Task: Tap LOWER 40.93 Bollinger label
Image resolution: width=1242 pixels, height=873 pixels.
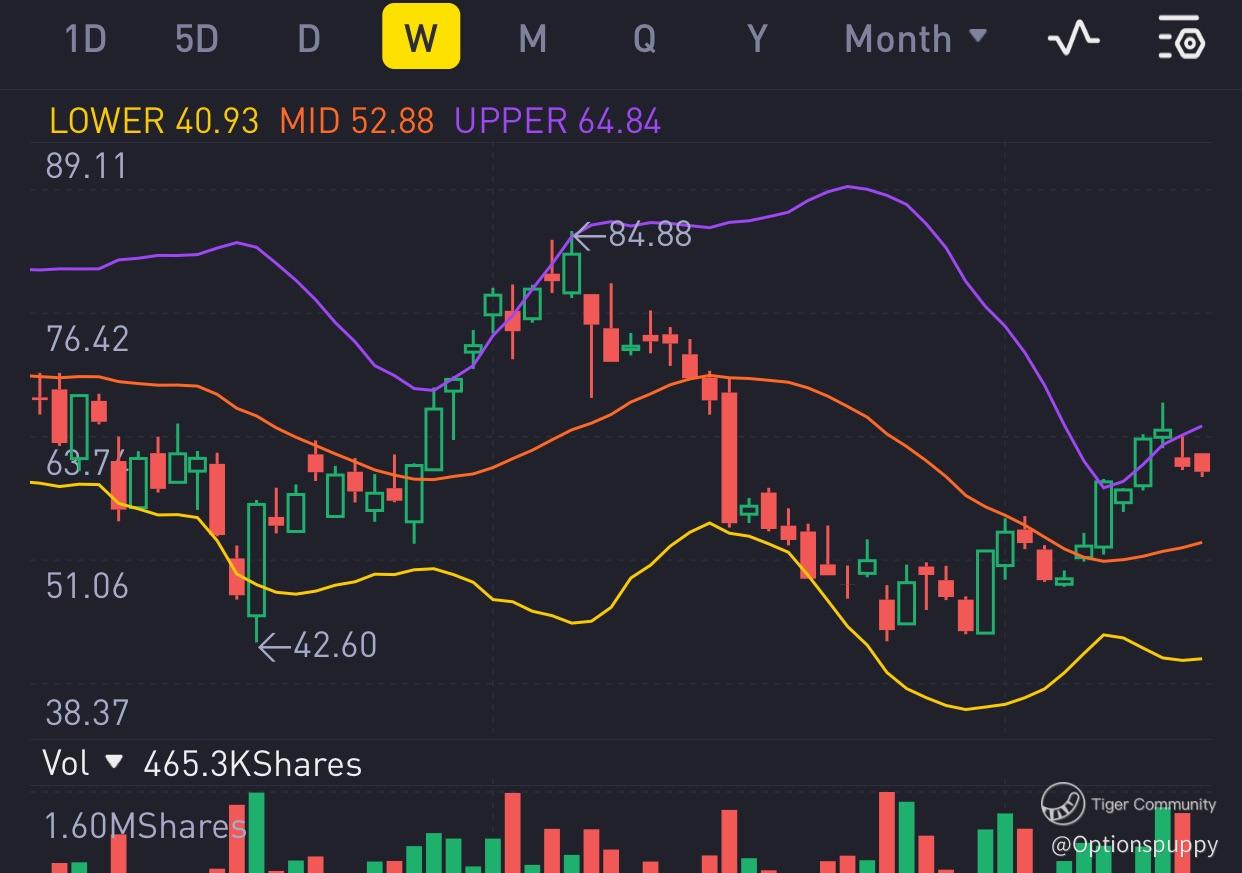Action: [154, 121]
